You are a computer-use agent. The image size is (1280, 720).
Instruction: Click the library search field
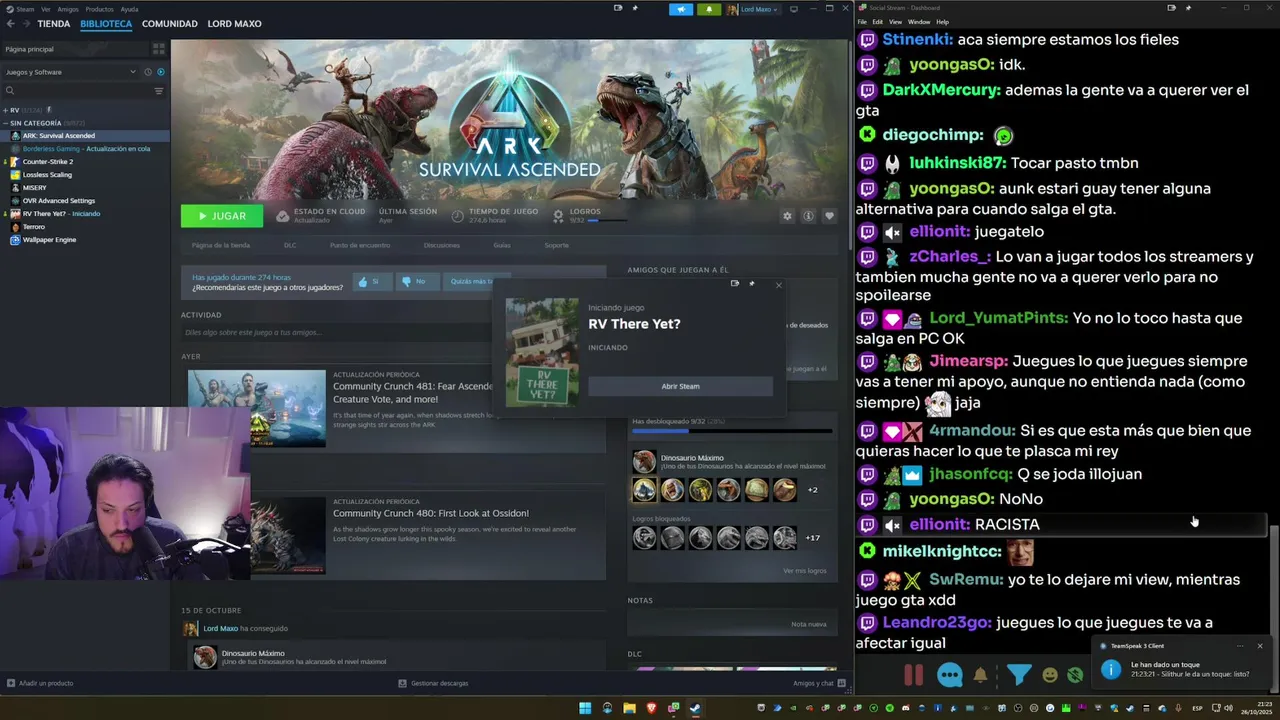pos(77,91)
